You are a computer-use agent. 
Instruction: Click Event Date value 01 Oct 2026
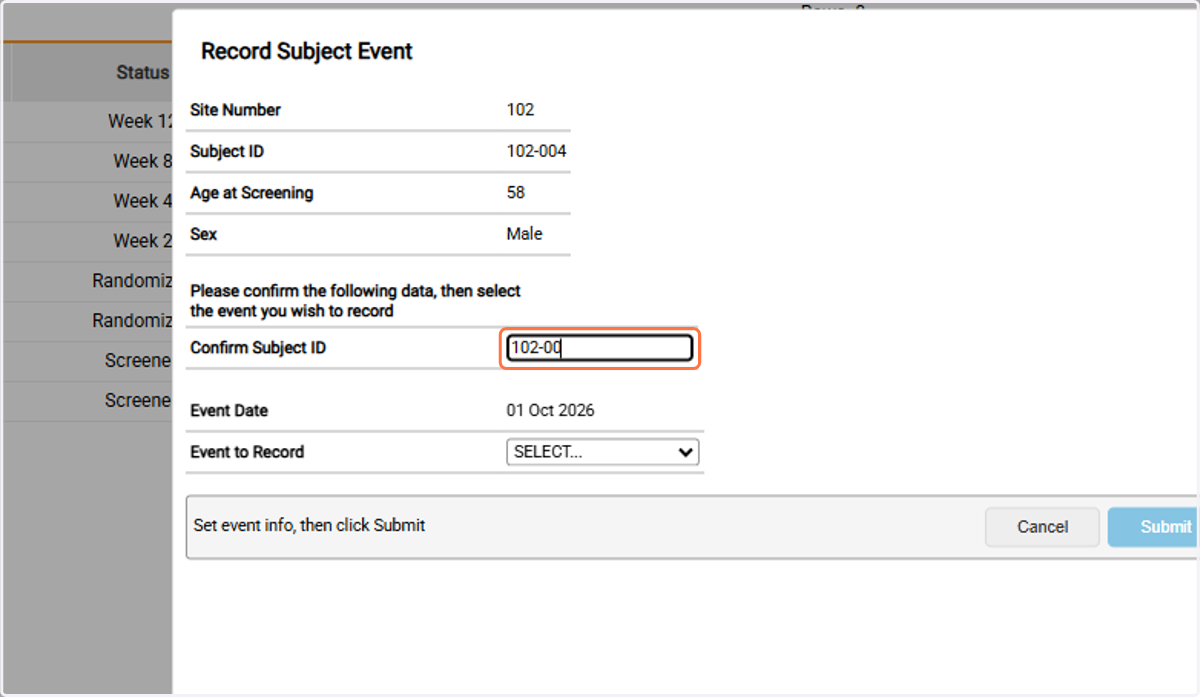(550, 411)
